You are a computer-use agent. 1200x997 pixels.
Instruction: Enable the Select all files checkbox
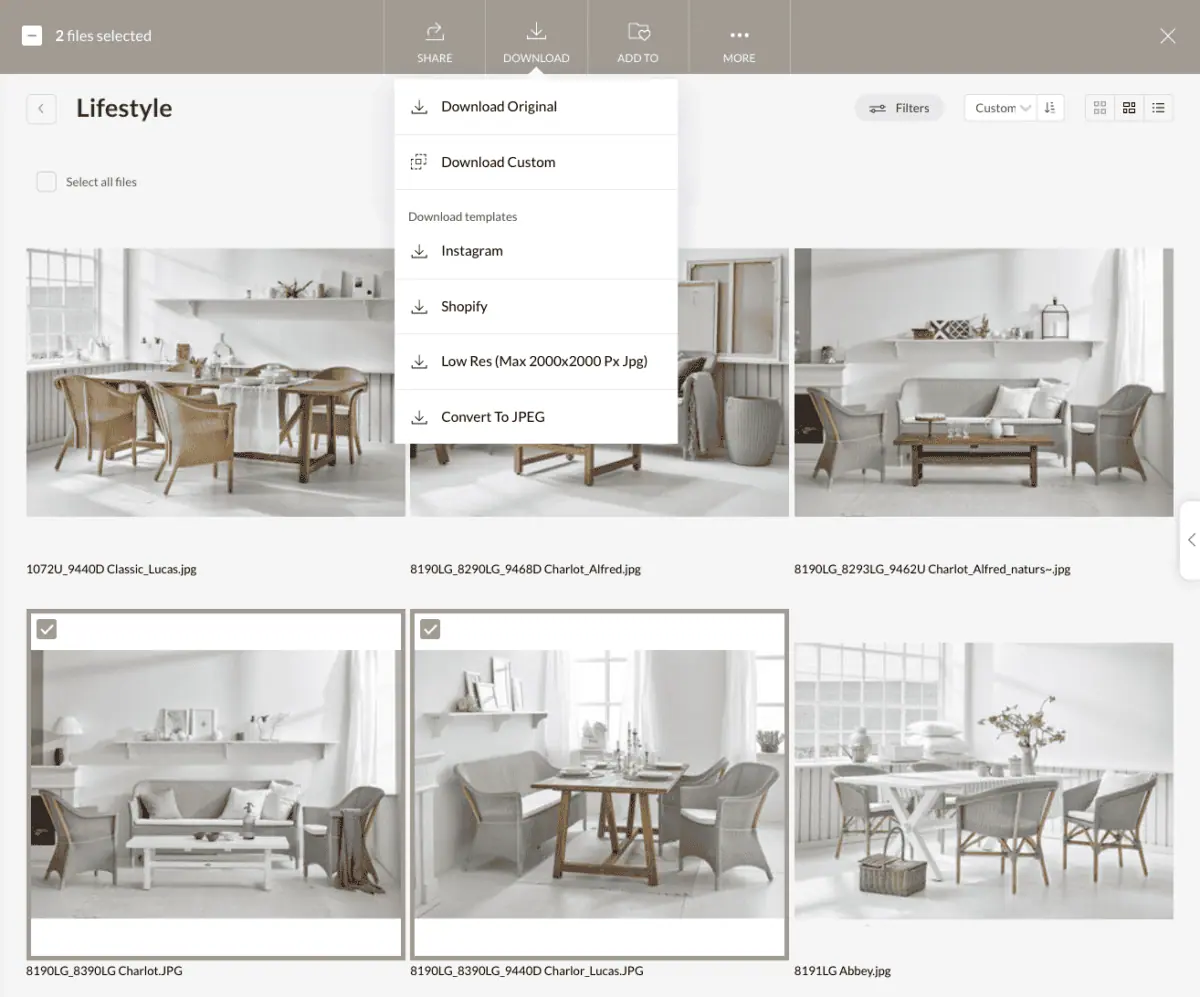[x=46, y=181]
